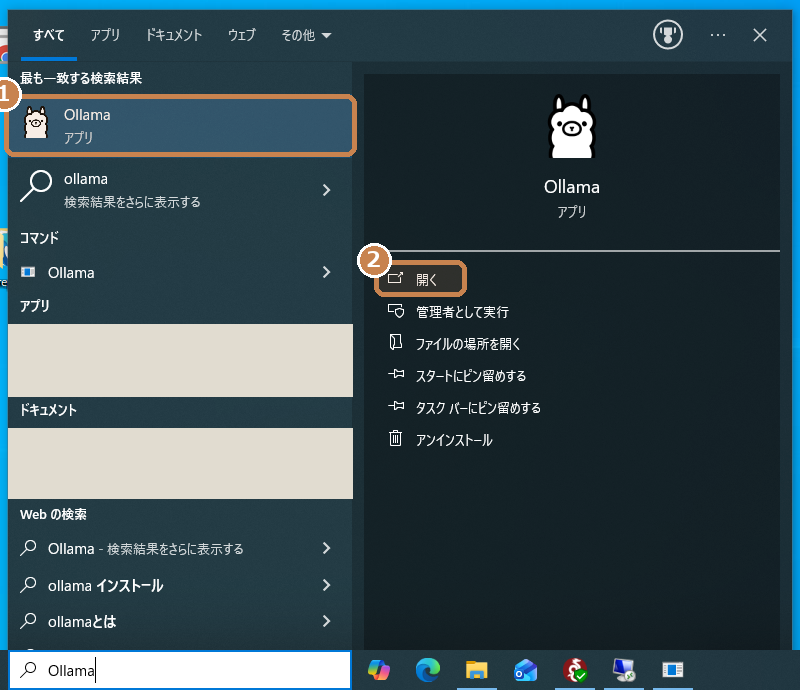
Task: Click the open icon next to 開く
Action: coord(395,278)
